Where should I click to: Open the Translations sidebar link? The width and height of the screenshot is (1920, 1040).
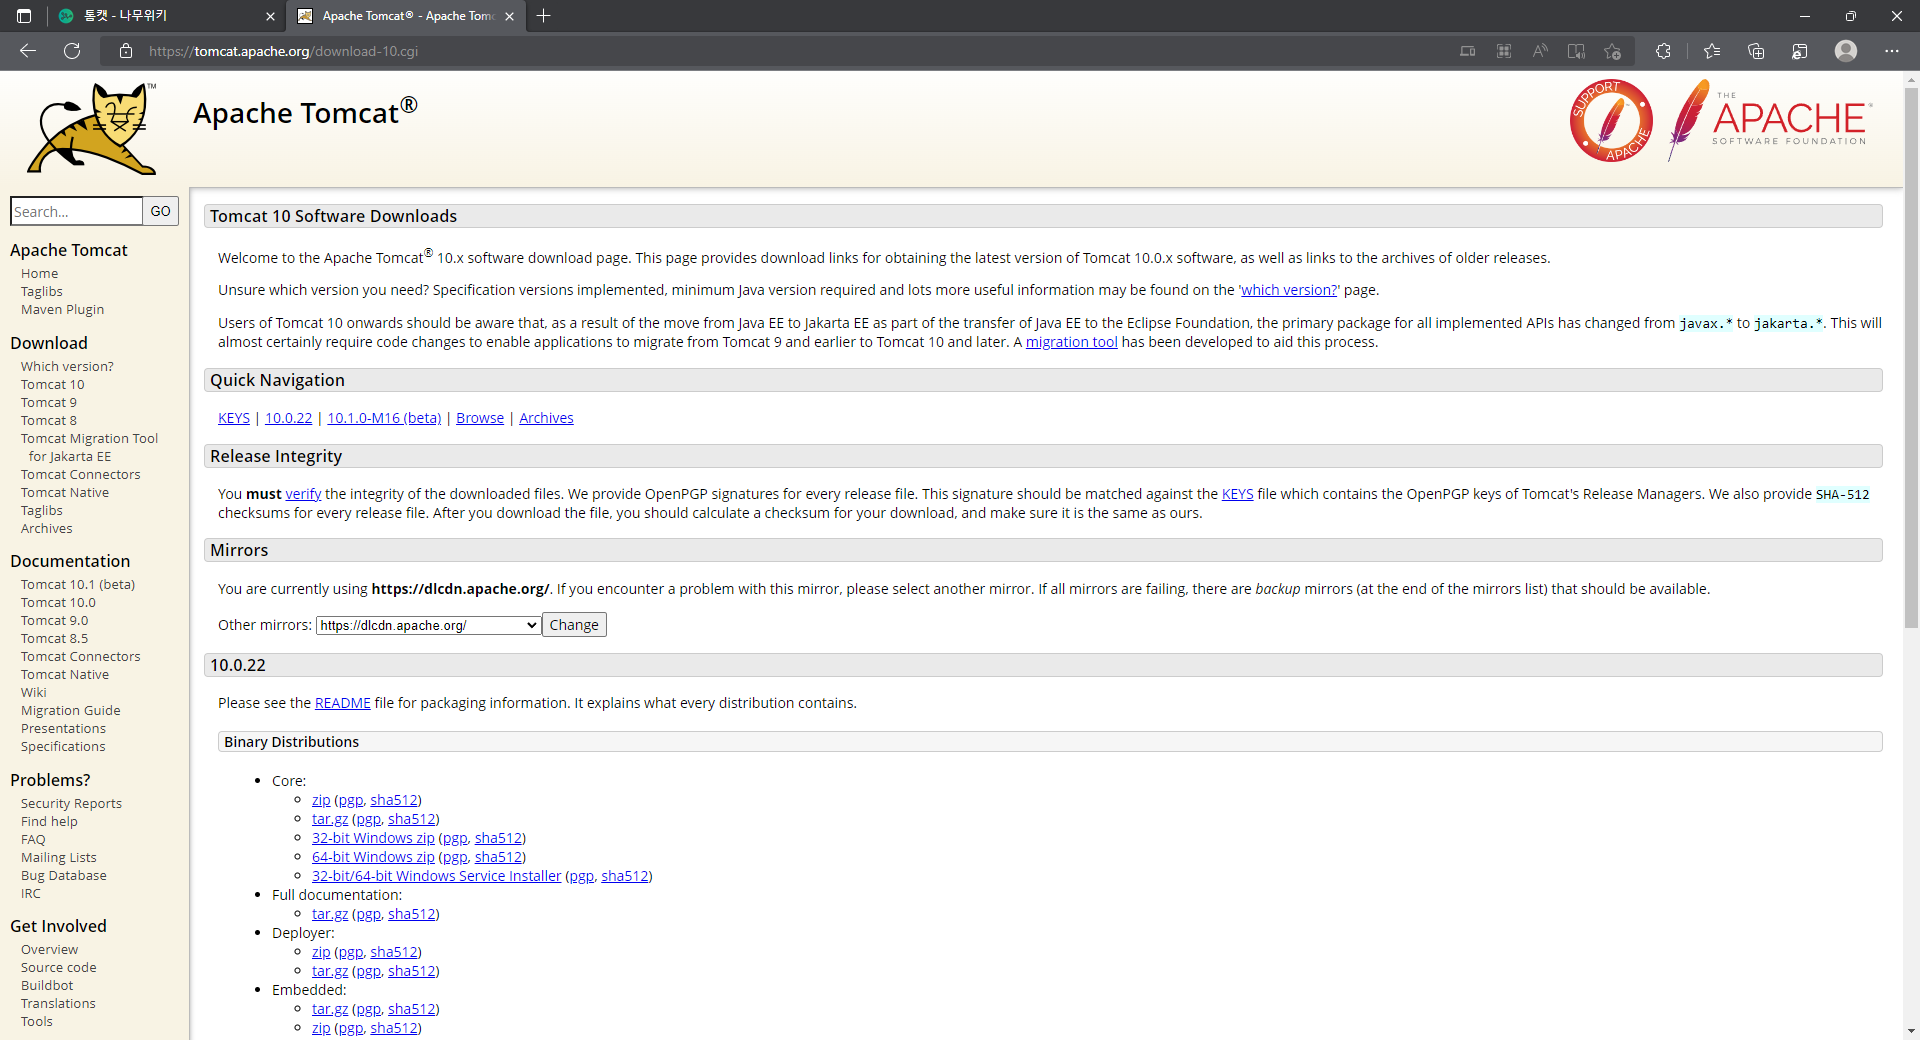coord(58,1003)
